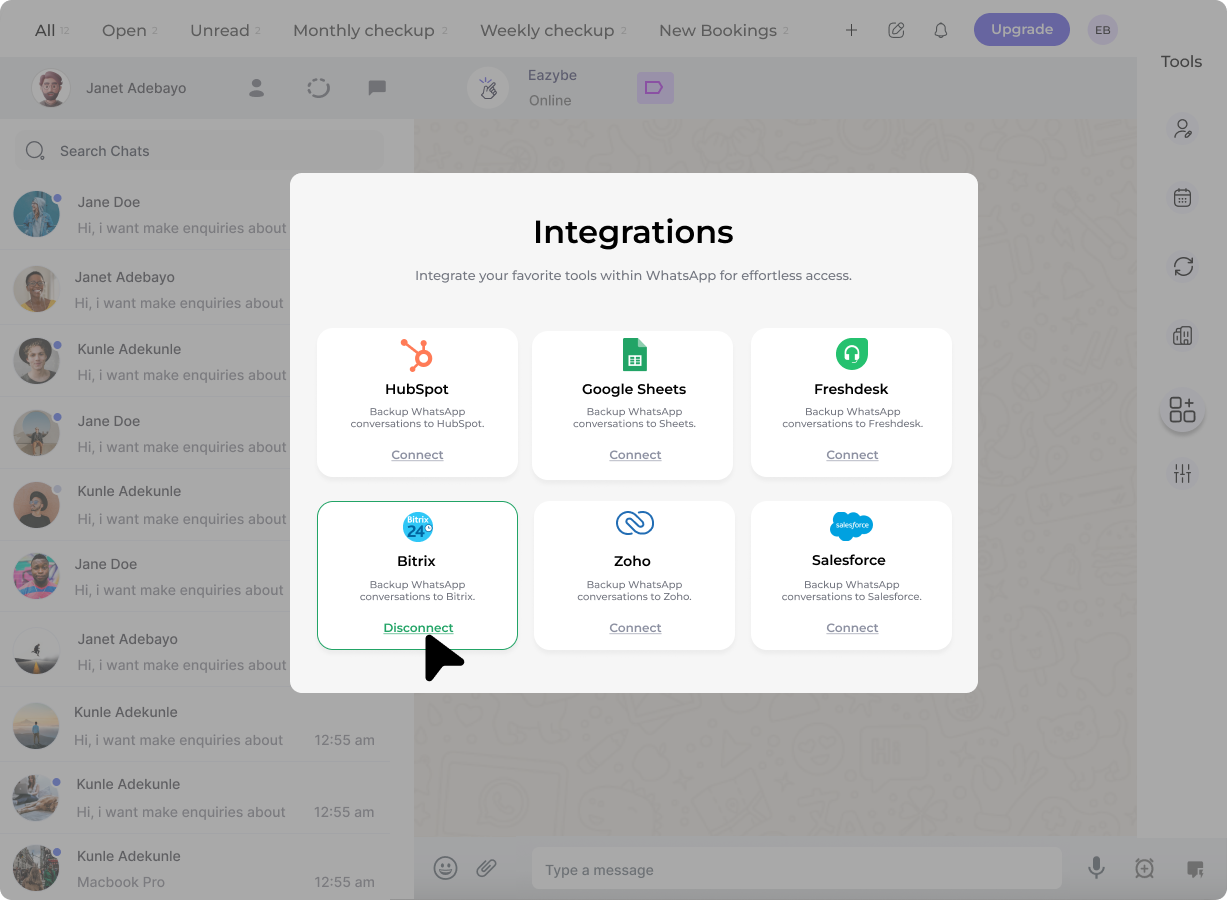The width and height of the screenshot is (1227, 900).
Task: Connect the Salesforce integration
Action: click(x=852, y=628)
